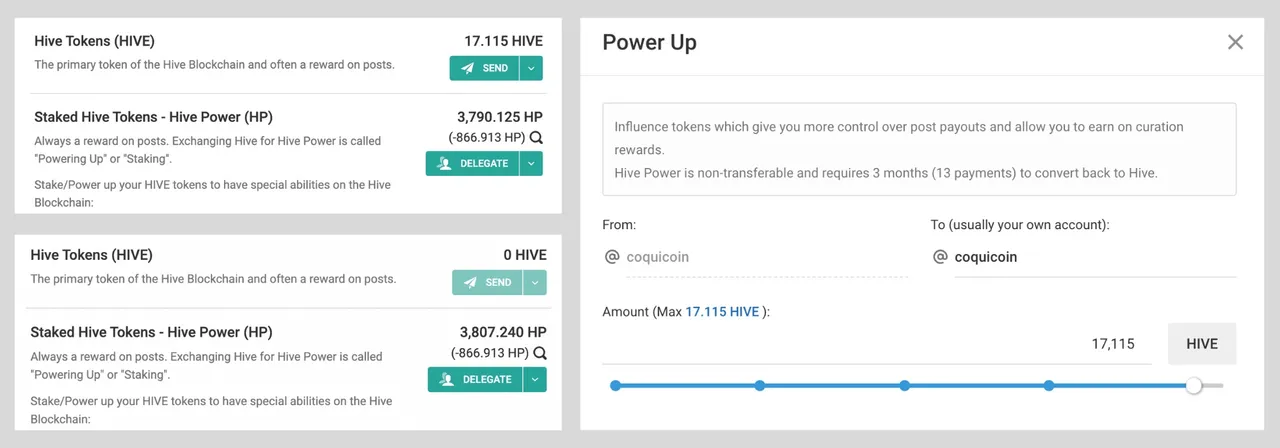Set slider to the fourth (75%) marker
Image resolution: width=1280 pixels, height=448 pixels.
point(1049,385)
